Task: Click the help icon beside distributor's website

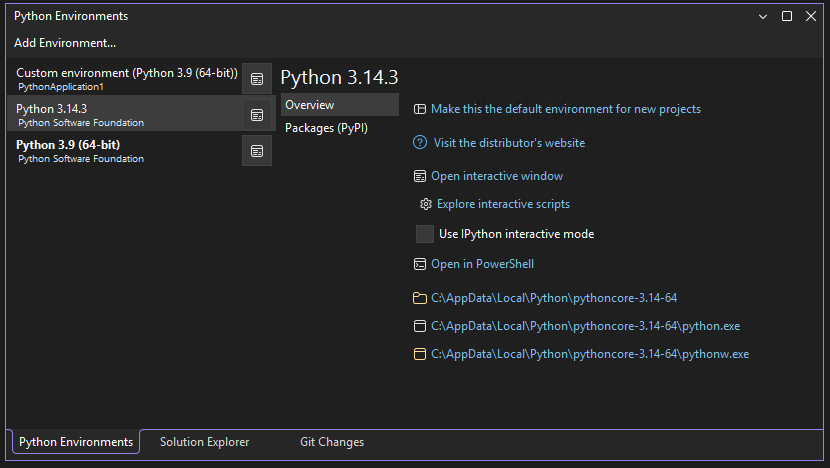Action: pos(420,143)
